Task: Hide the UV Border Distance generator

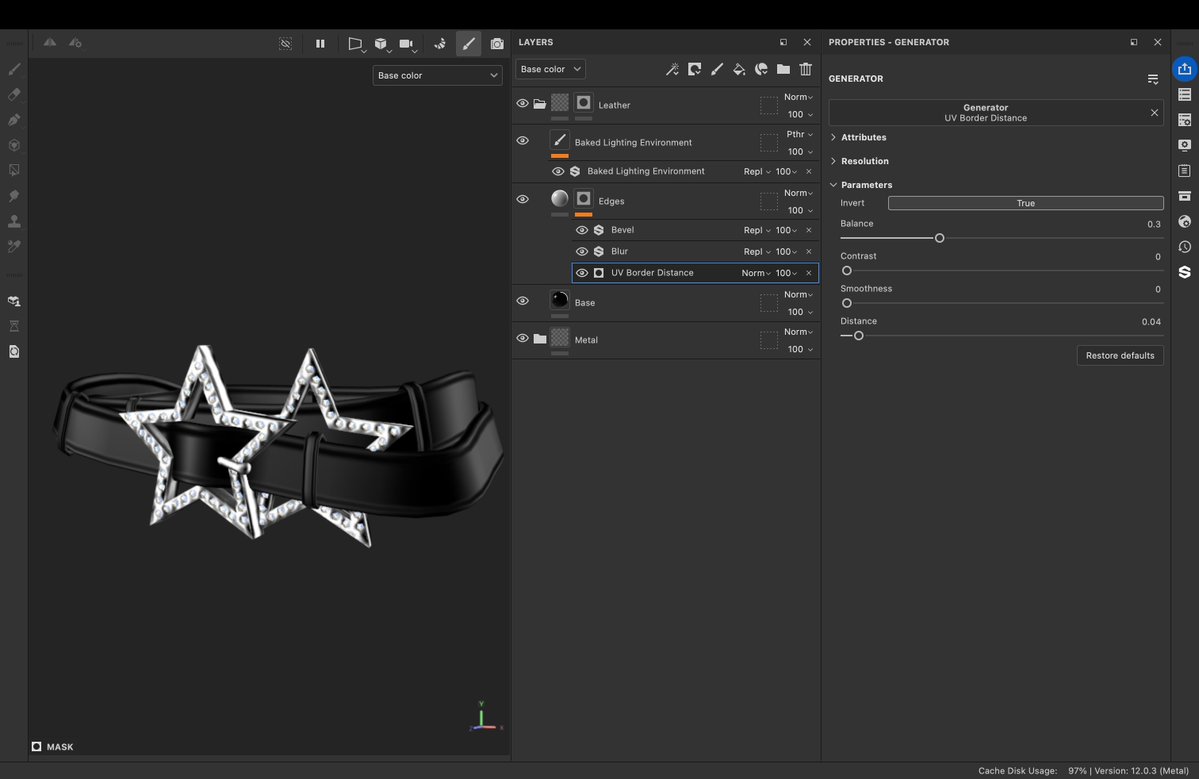Action: coord(582,273)
